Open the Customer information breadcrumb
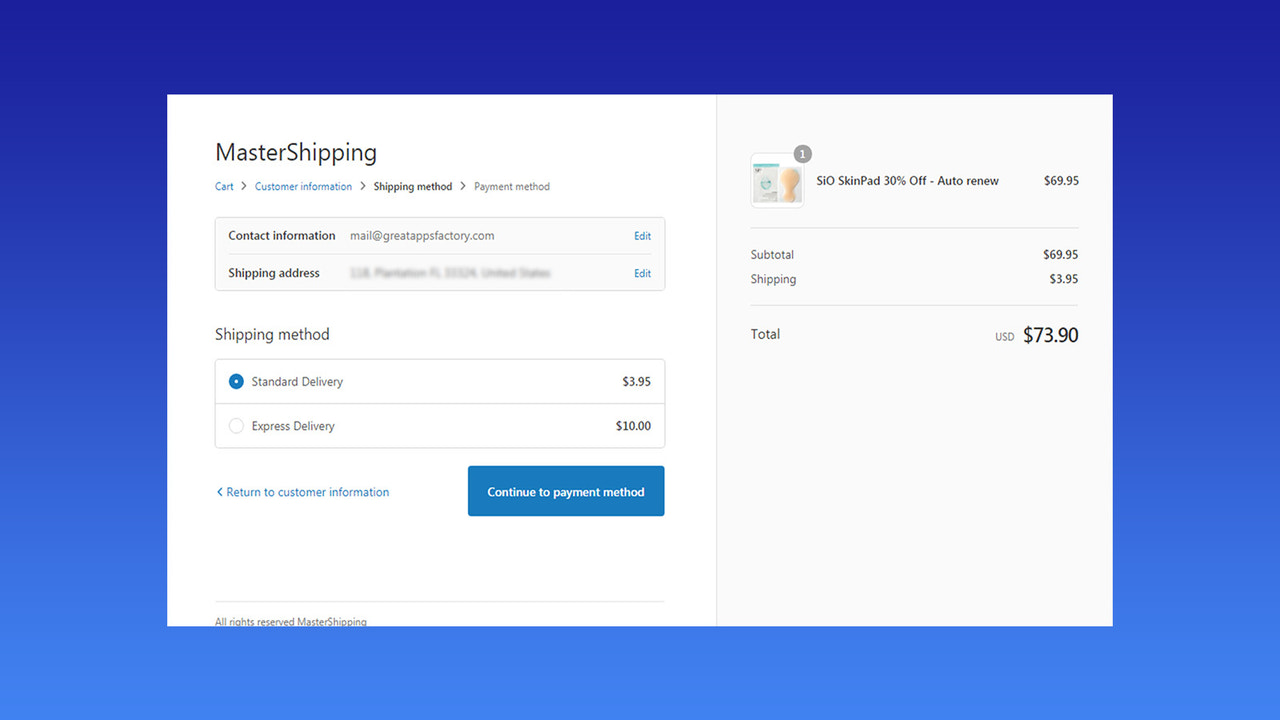This screenshot has height=720, width=1280. 303,186
